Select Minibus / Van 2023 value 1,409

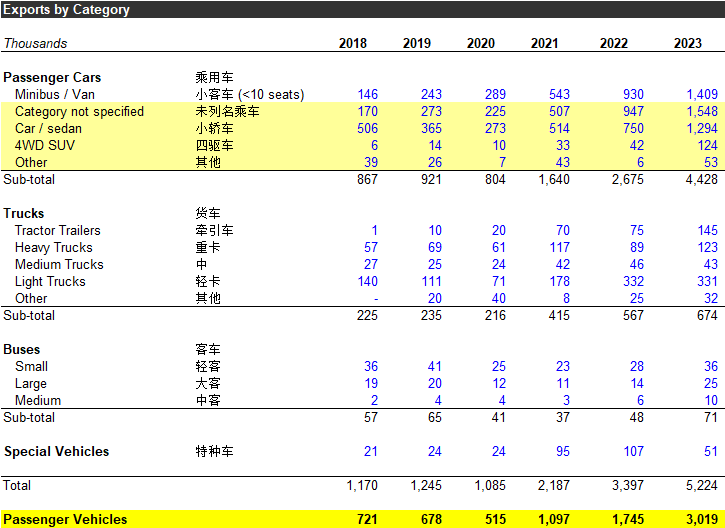pos(702,94)
